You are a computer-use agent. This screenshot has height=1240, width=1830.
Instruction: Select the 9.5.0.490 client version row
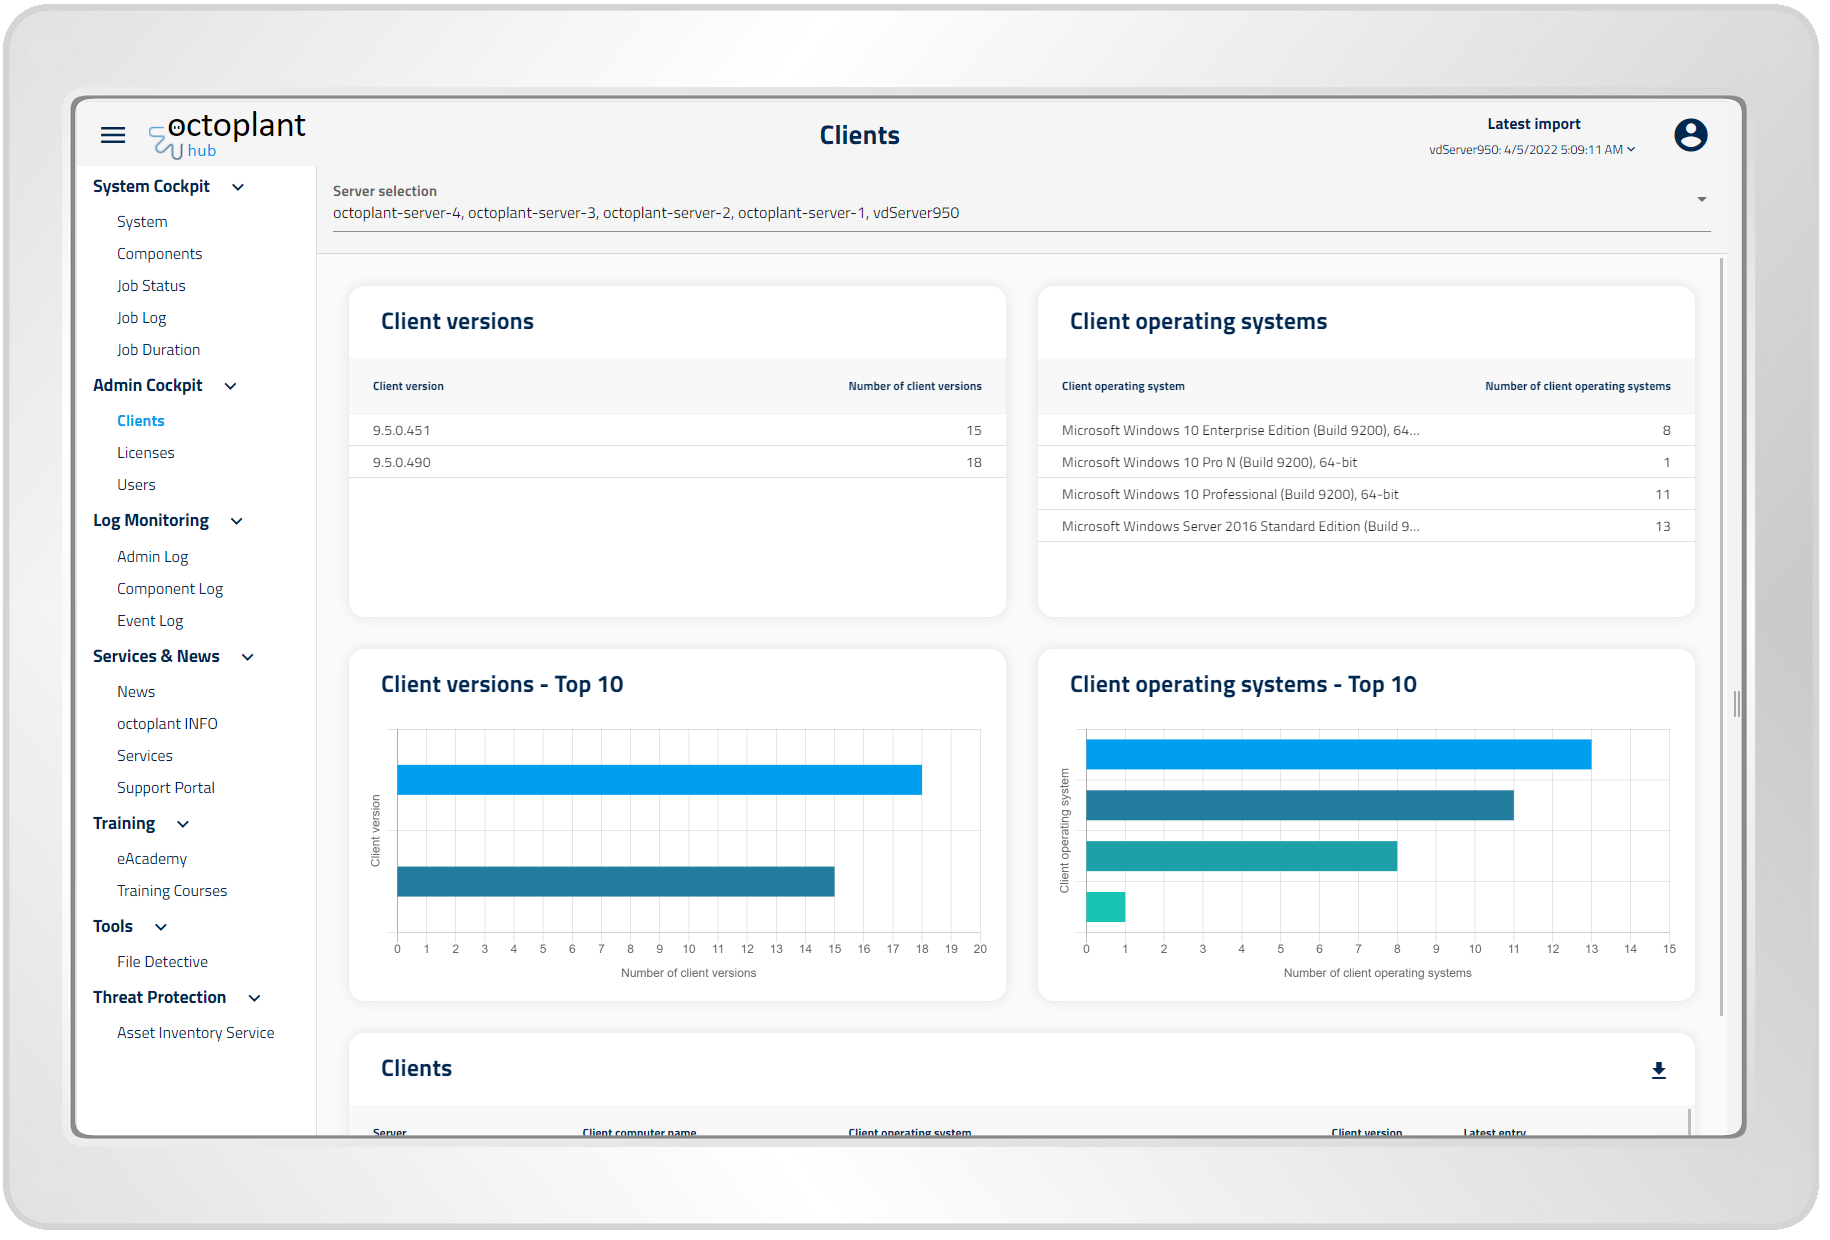click(677, 462)
